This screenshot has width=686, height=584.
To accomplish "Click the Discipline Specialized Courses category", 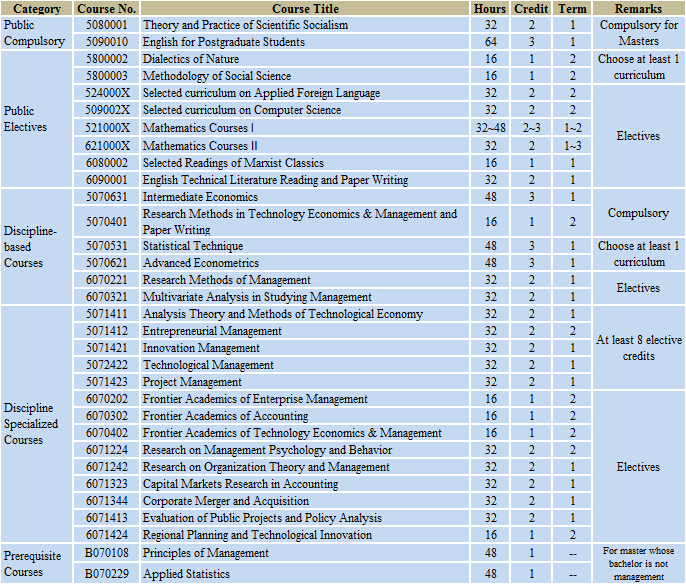I will click(x=32, y=424).
